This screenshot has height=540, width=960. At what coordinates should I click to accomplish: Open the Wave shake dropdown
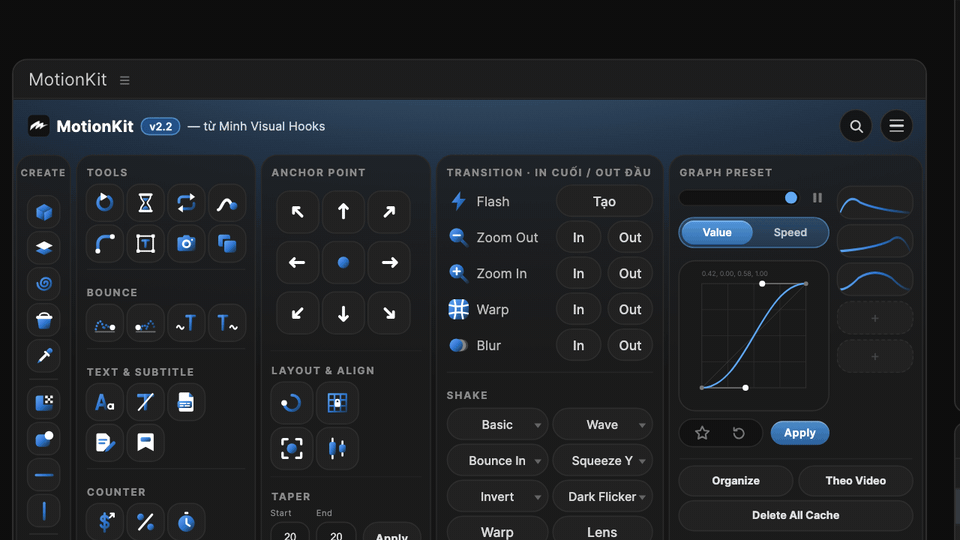click(602, 424)
